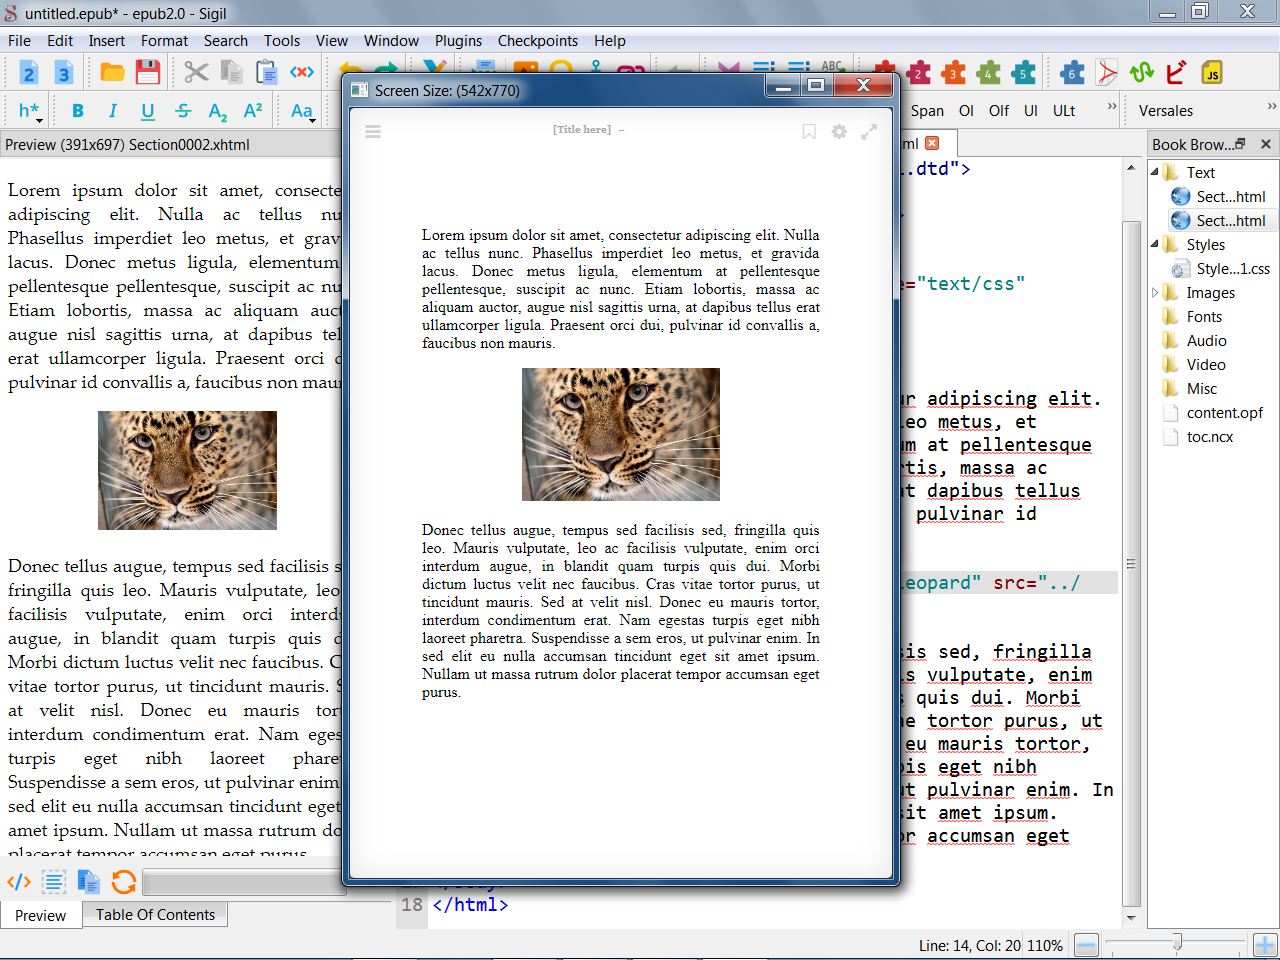This screenshot has height=960, width=1280.
Task: Click the yellow JS toolbar icon
Action: pos(1212,72)
